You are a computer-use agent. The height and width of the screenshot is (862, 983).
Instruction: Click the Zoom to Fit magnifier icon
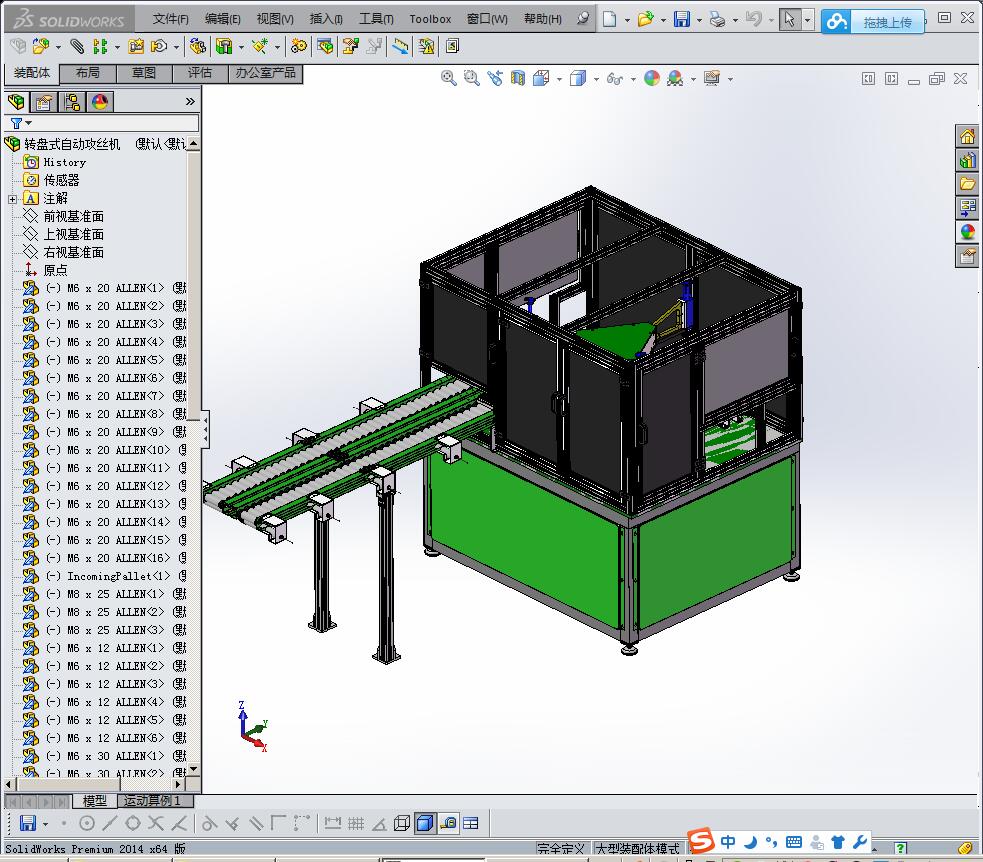click(x=449, y=78)
